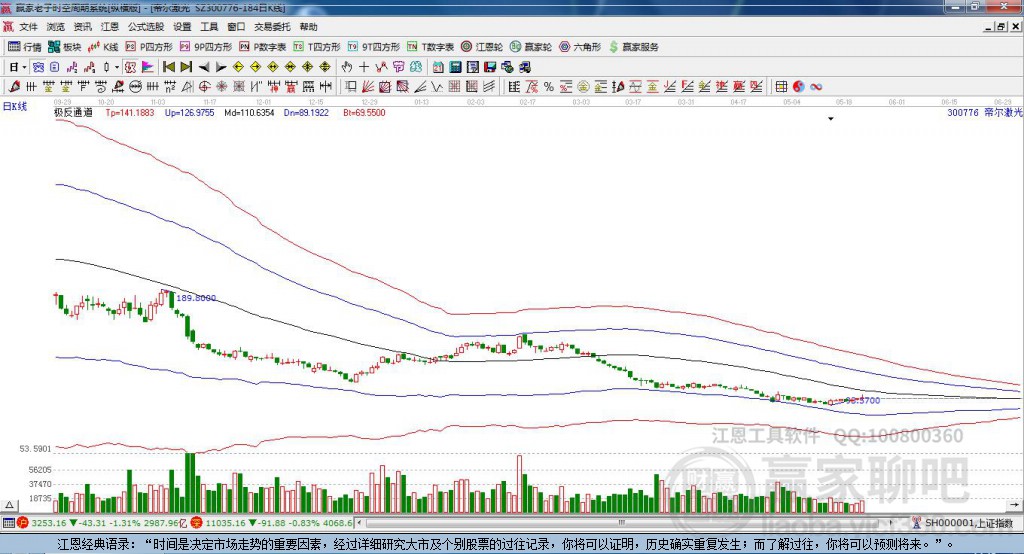Click the horizontal scrollbar thumb
This screenshot has height=554, width=1024.
click(622, 523)
